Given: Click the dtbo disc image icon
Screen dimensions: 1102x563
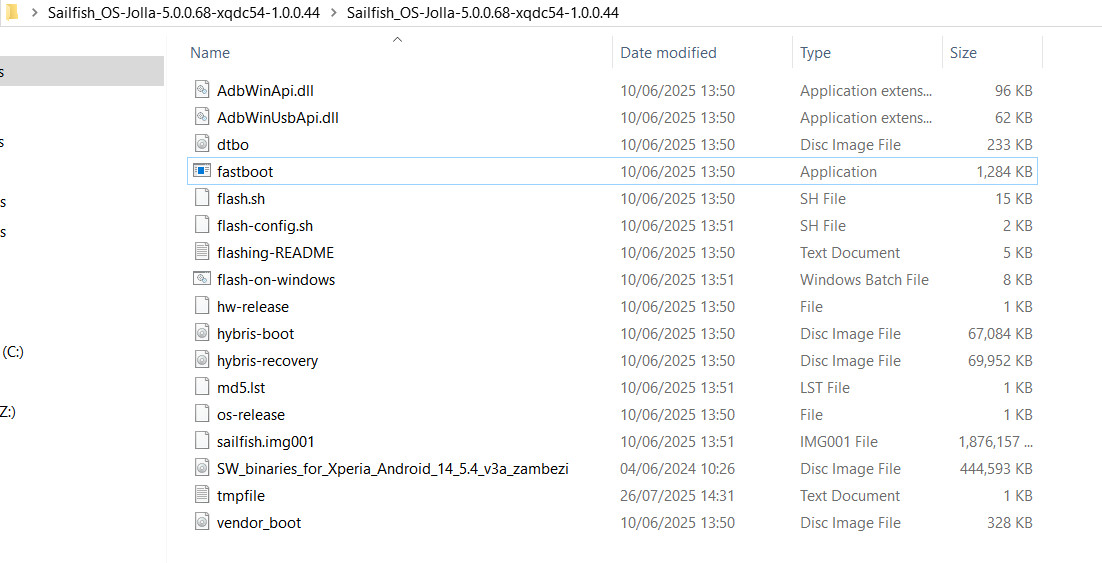Looking at the screenshot, I should click(201, 145).
